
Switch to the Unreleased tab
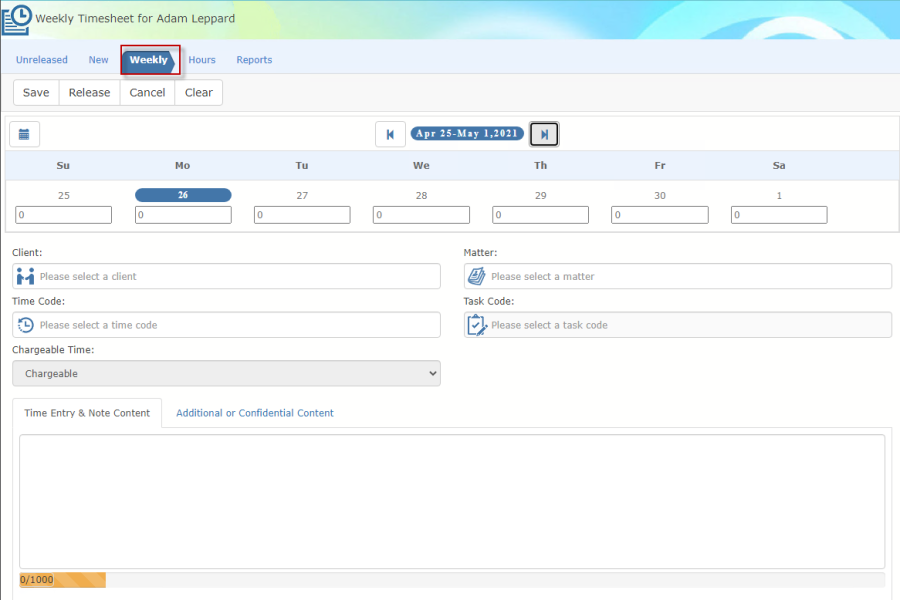(41, 60)
